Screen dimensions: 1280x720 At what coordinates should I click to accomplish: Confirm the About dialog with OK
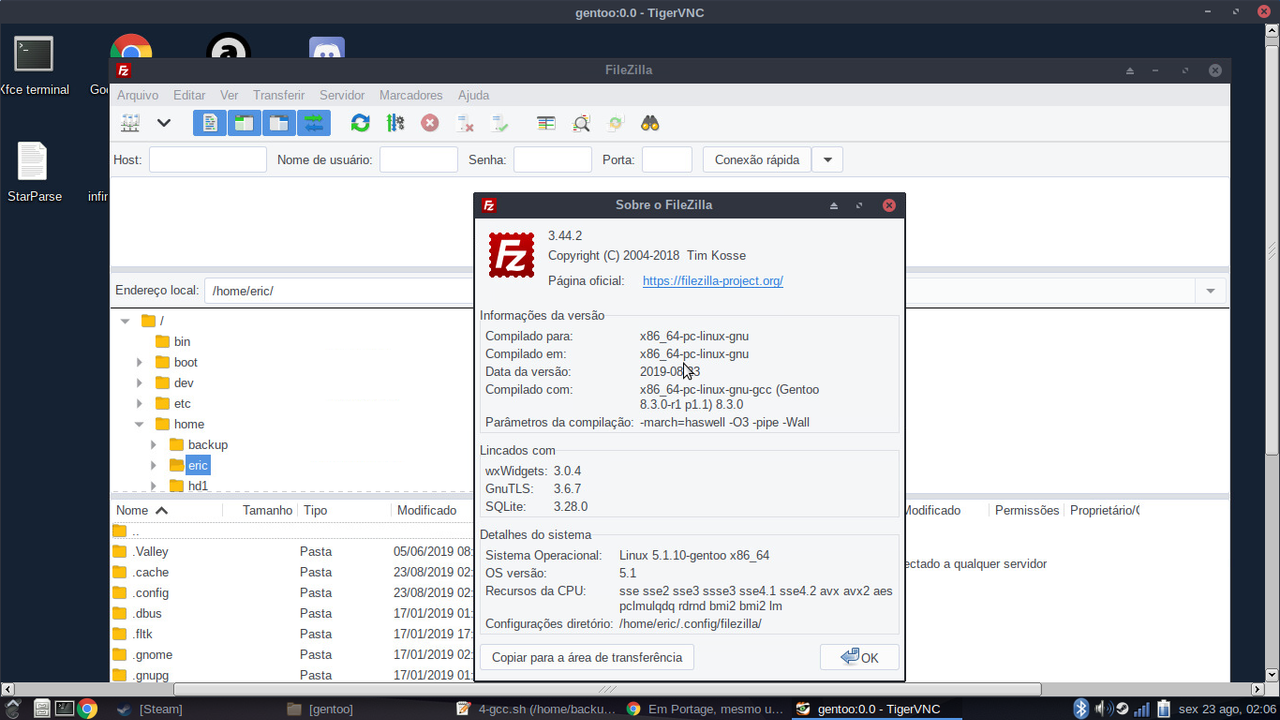(859, 657)
